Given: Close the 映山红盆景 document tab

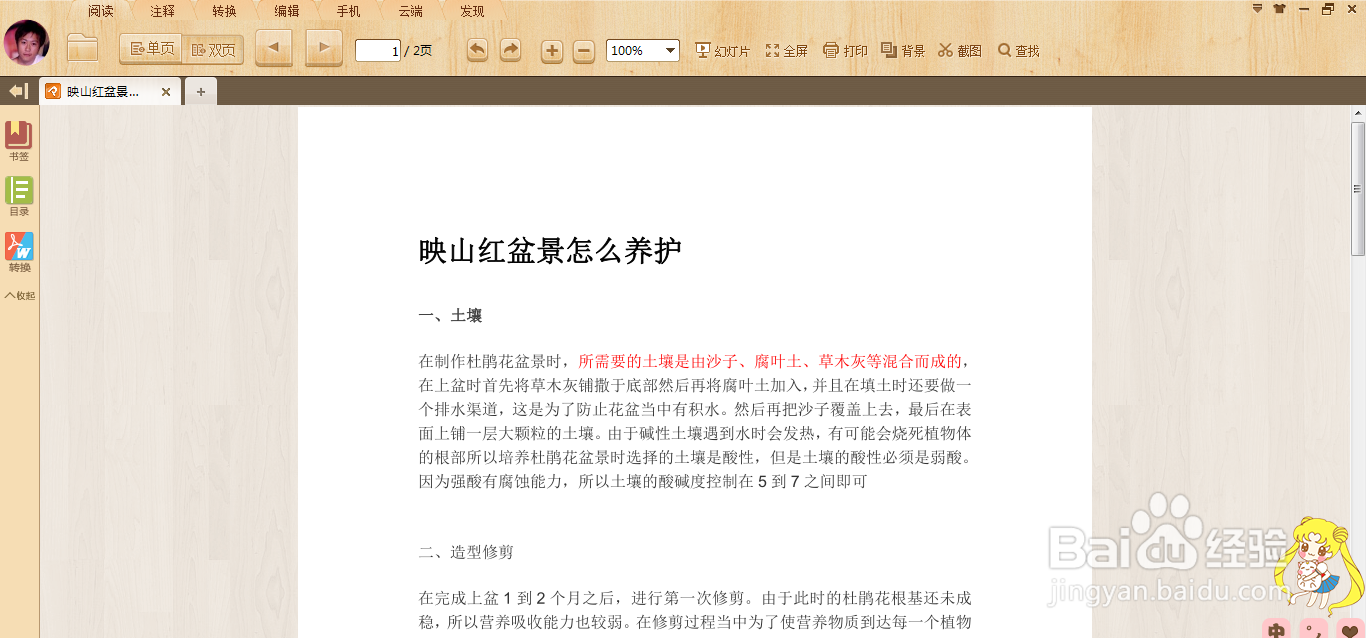Looking at the screenshot, I should pyautogui.click(x=166, y=92).
